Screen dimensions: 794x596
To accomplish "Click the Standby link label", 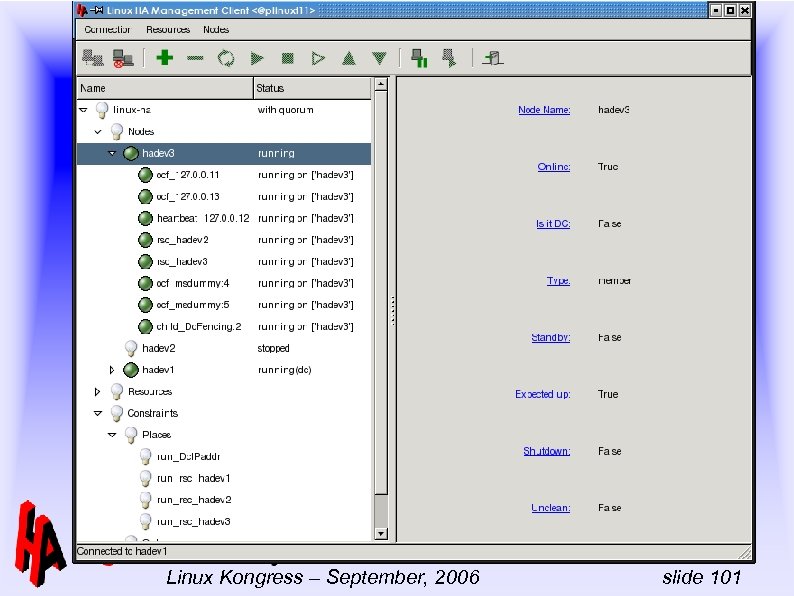I will tap(551, 338).
